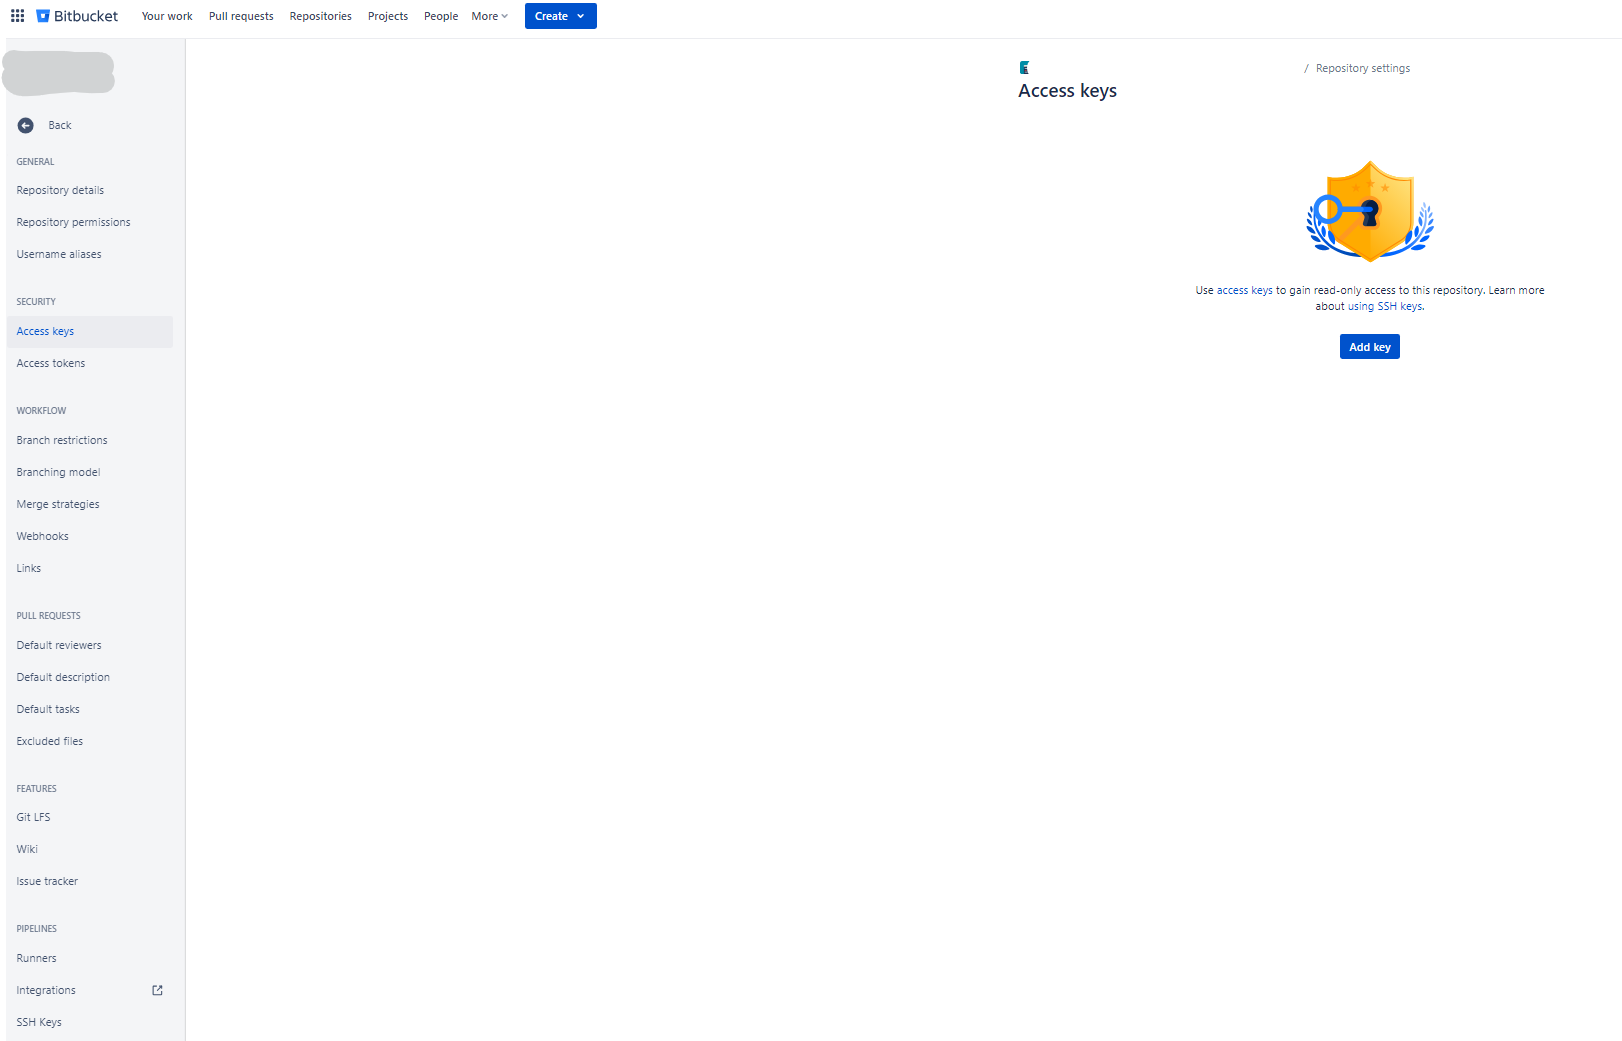Click the Back label in the sidebar

pos(60,125)
